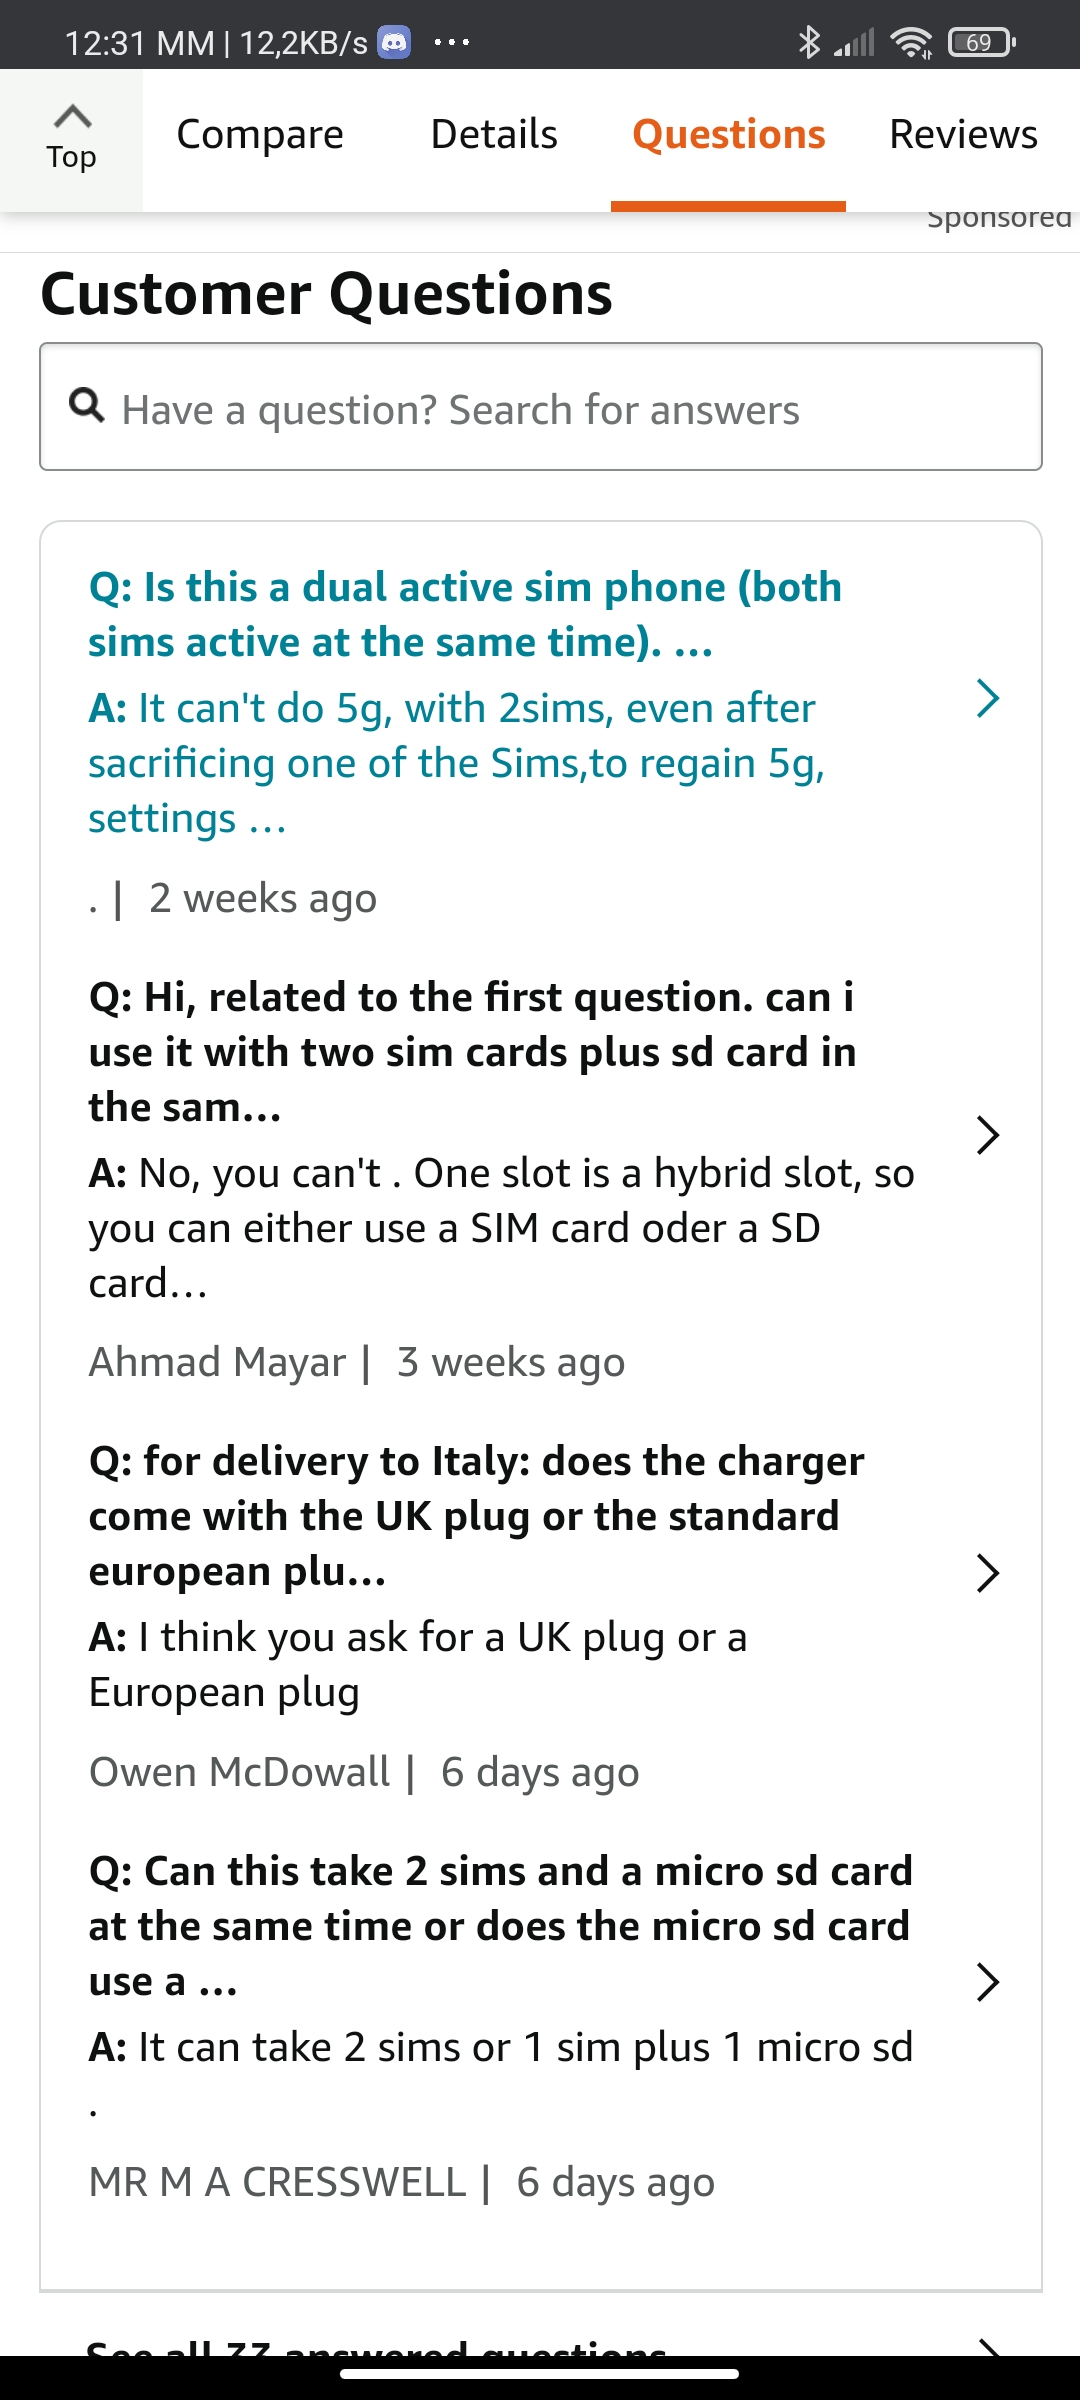Expand the 2 sims and micro SD question

987,1982
